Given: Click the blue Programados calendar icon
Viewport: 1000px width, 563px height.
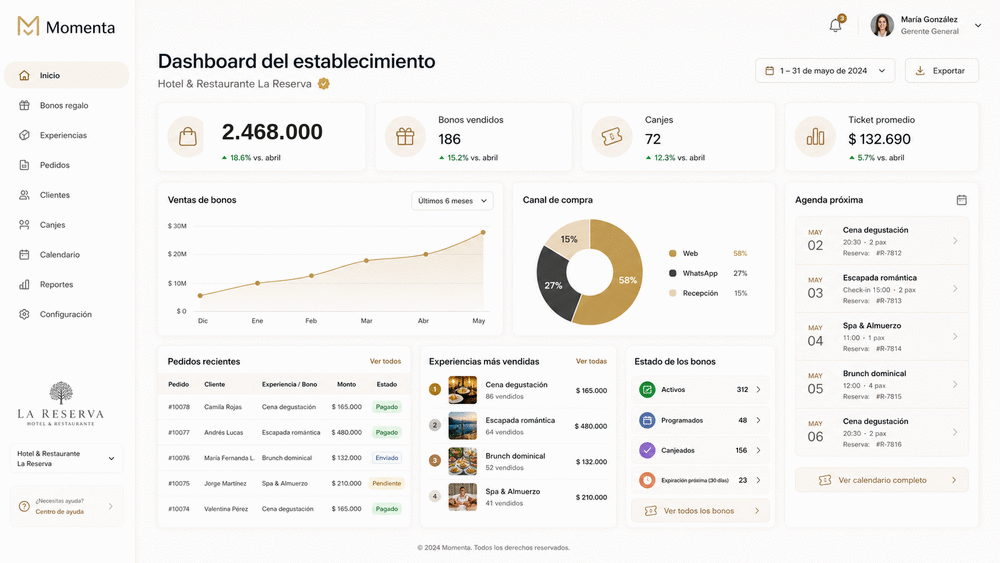Looking at the screenshot, I should point(647,420).
